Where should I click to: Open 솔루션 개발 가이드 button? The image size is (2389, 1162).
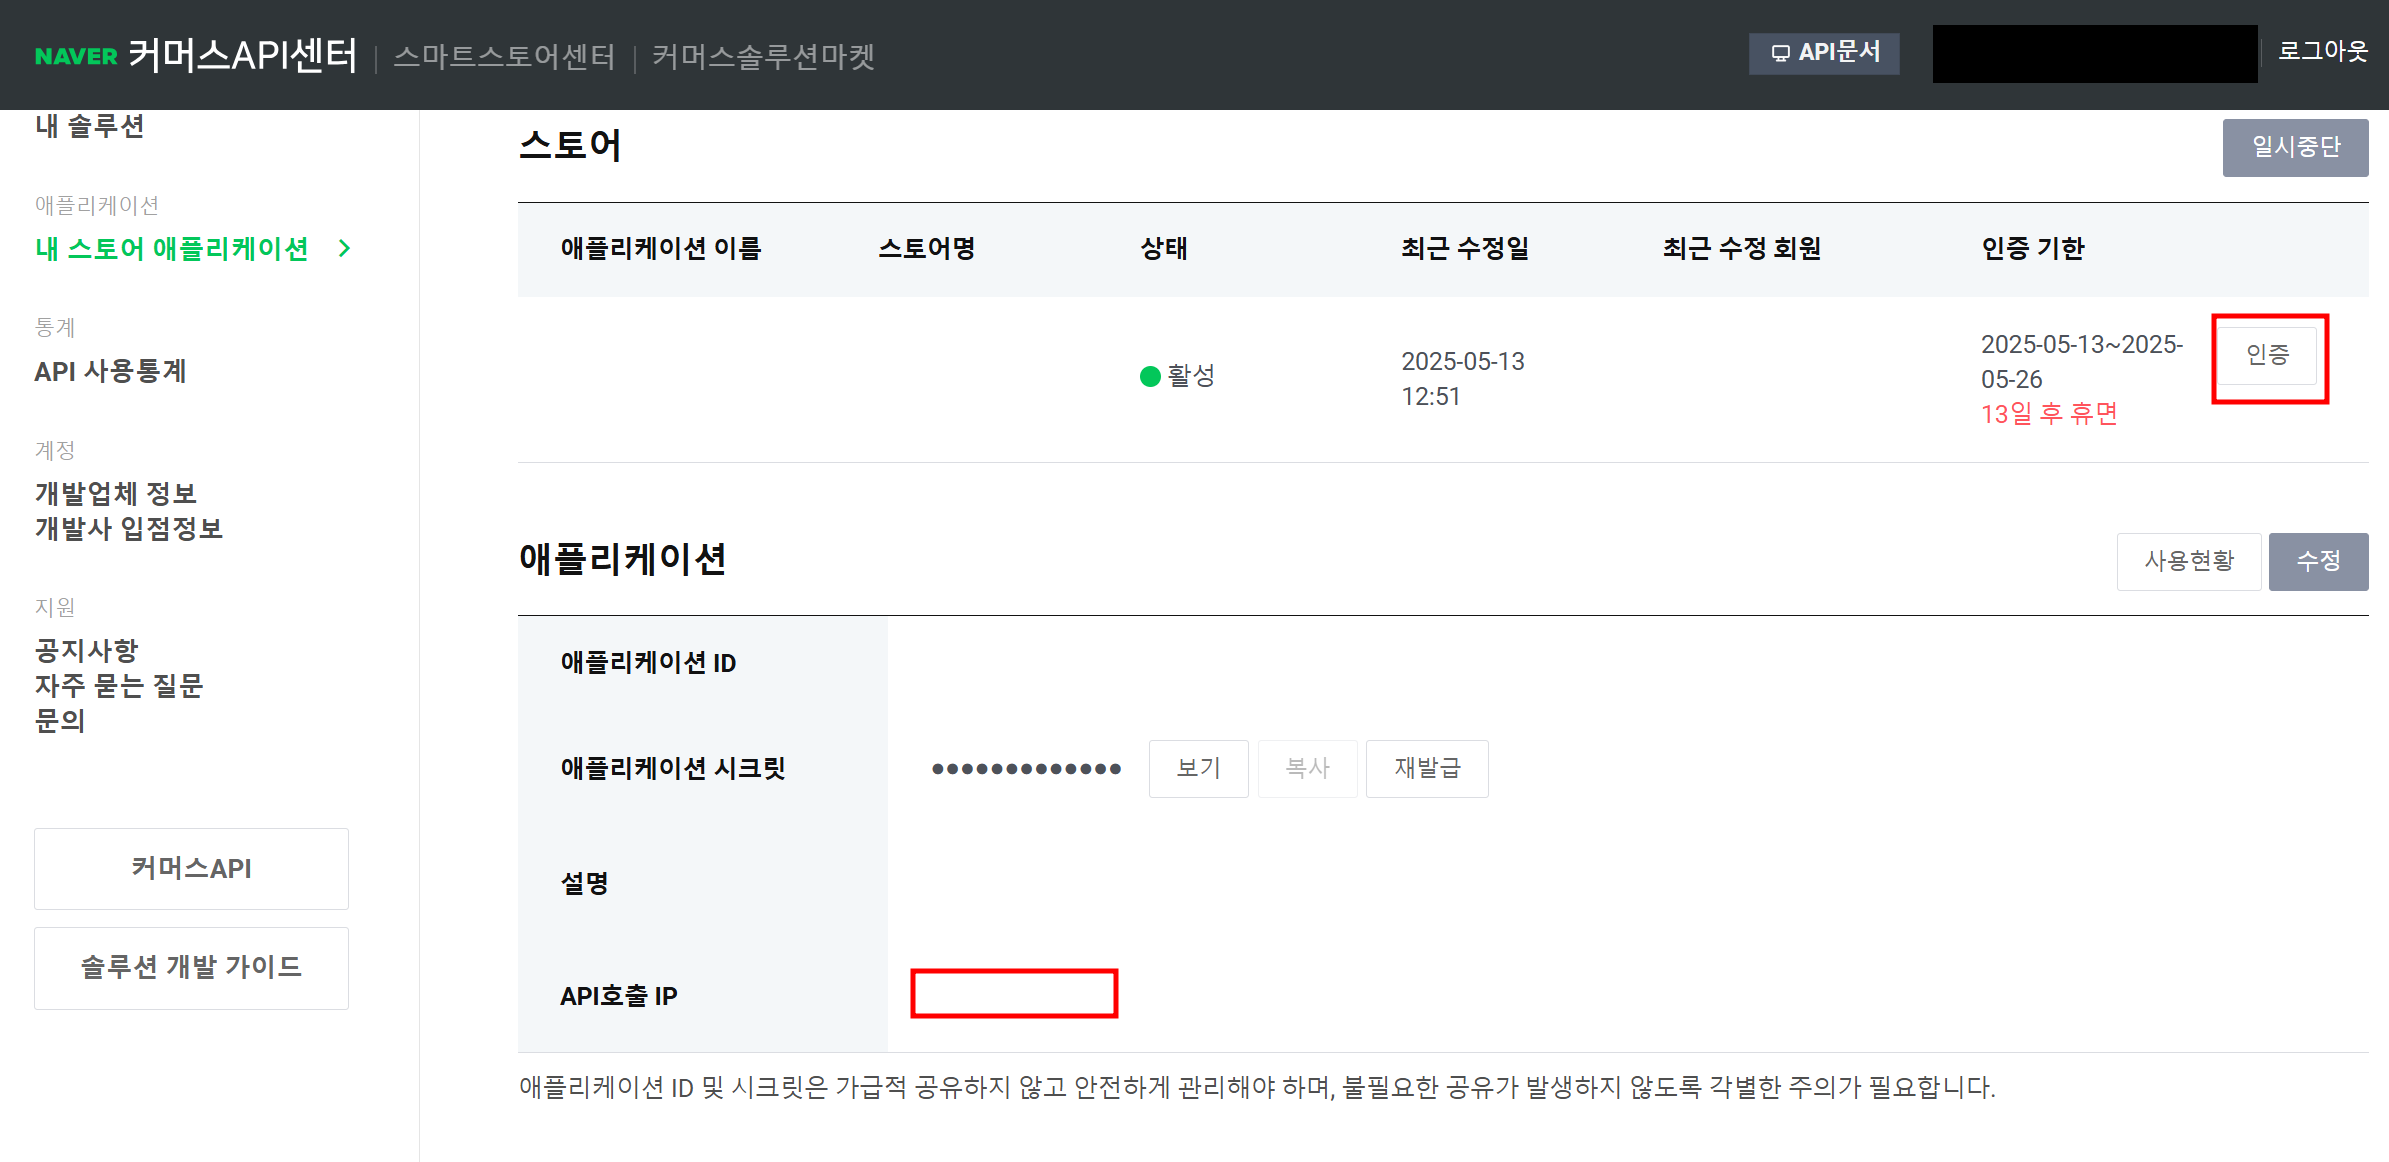tap(191, 967)
